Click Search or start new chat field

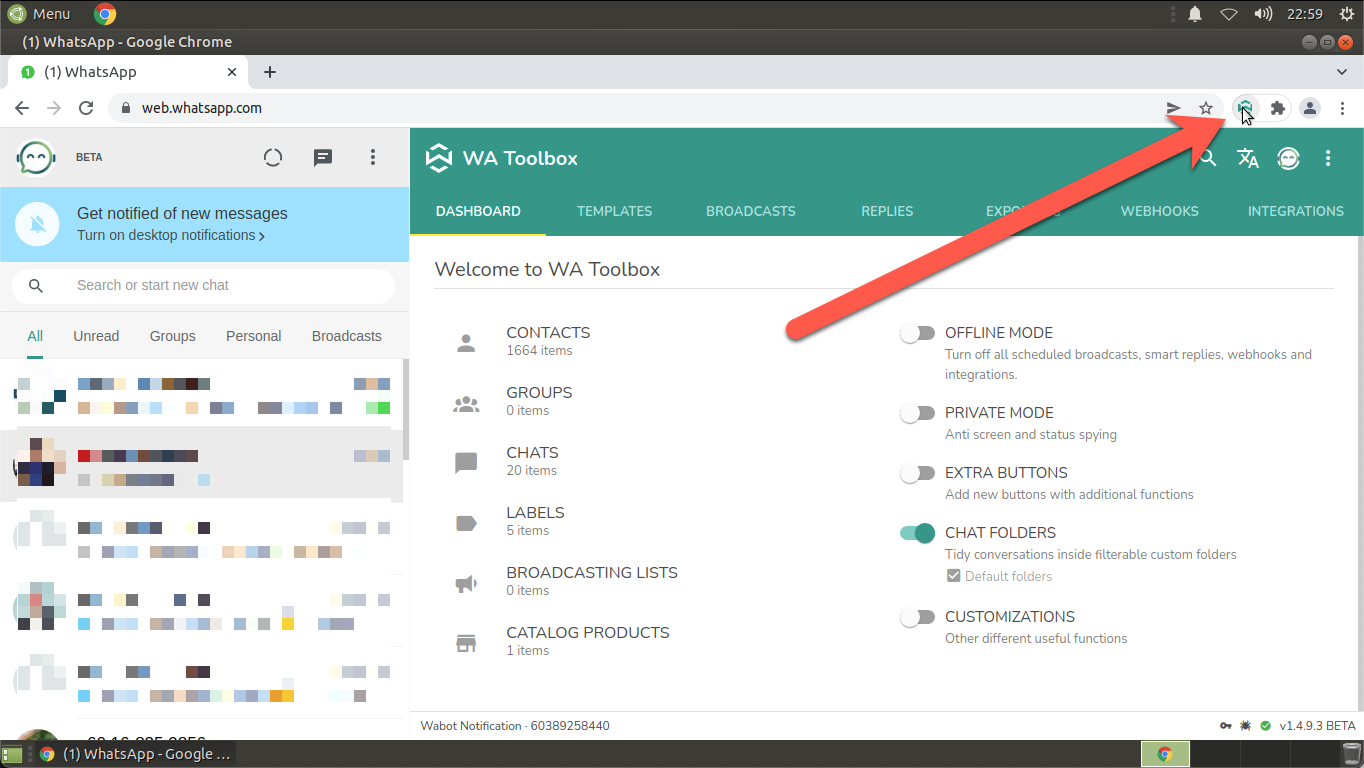pyautogui.click(x=203, y=285)
